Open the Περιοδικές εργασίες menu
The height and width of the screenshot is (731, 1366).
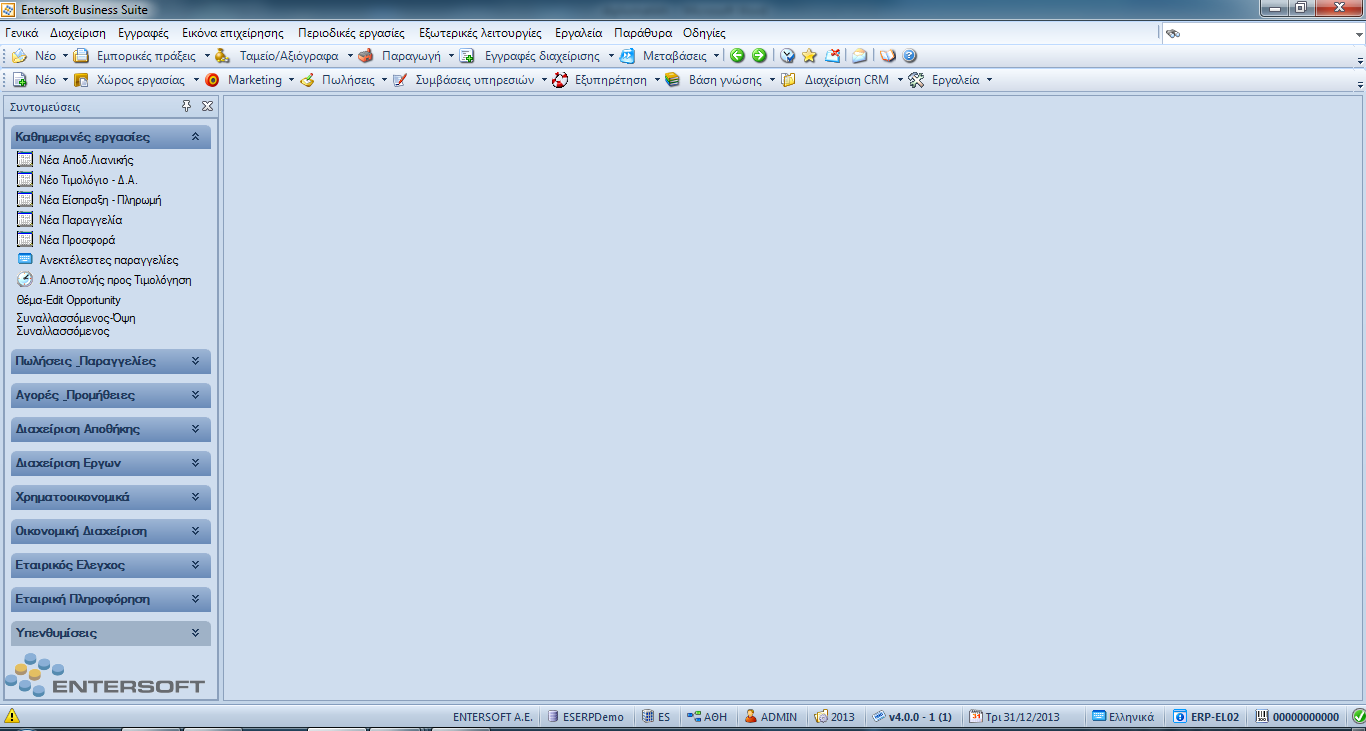(351, 33)
